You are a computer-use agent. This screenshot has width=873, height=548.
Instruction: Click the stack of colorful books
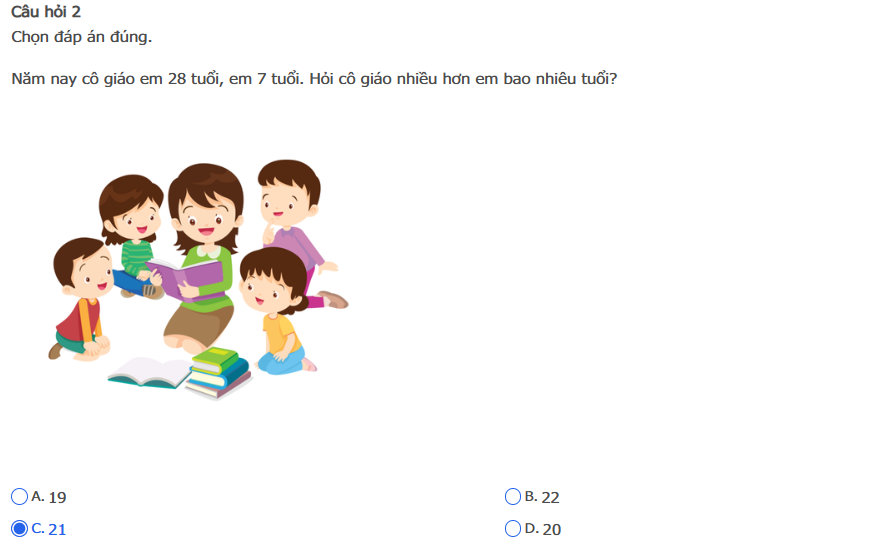click(x=218, y=372)
